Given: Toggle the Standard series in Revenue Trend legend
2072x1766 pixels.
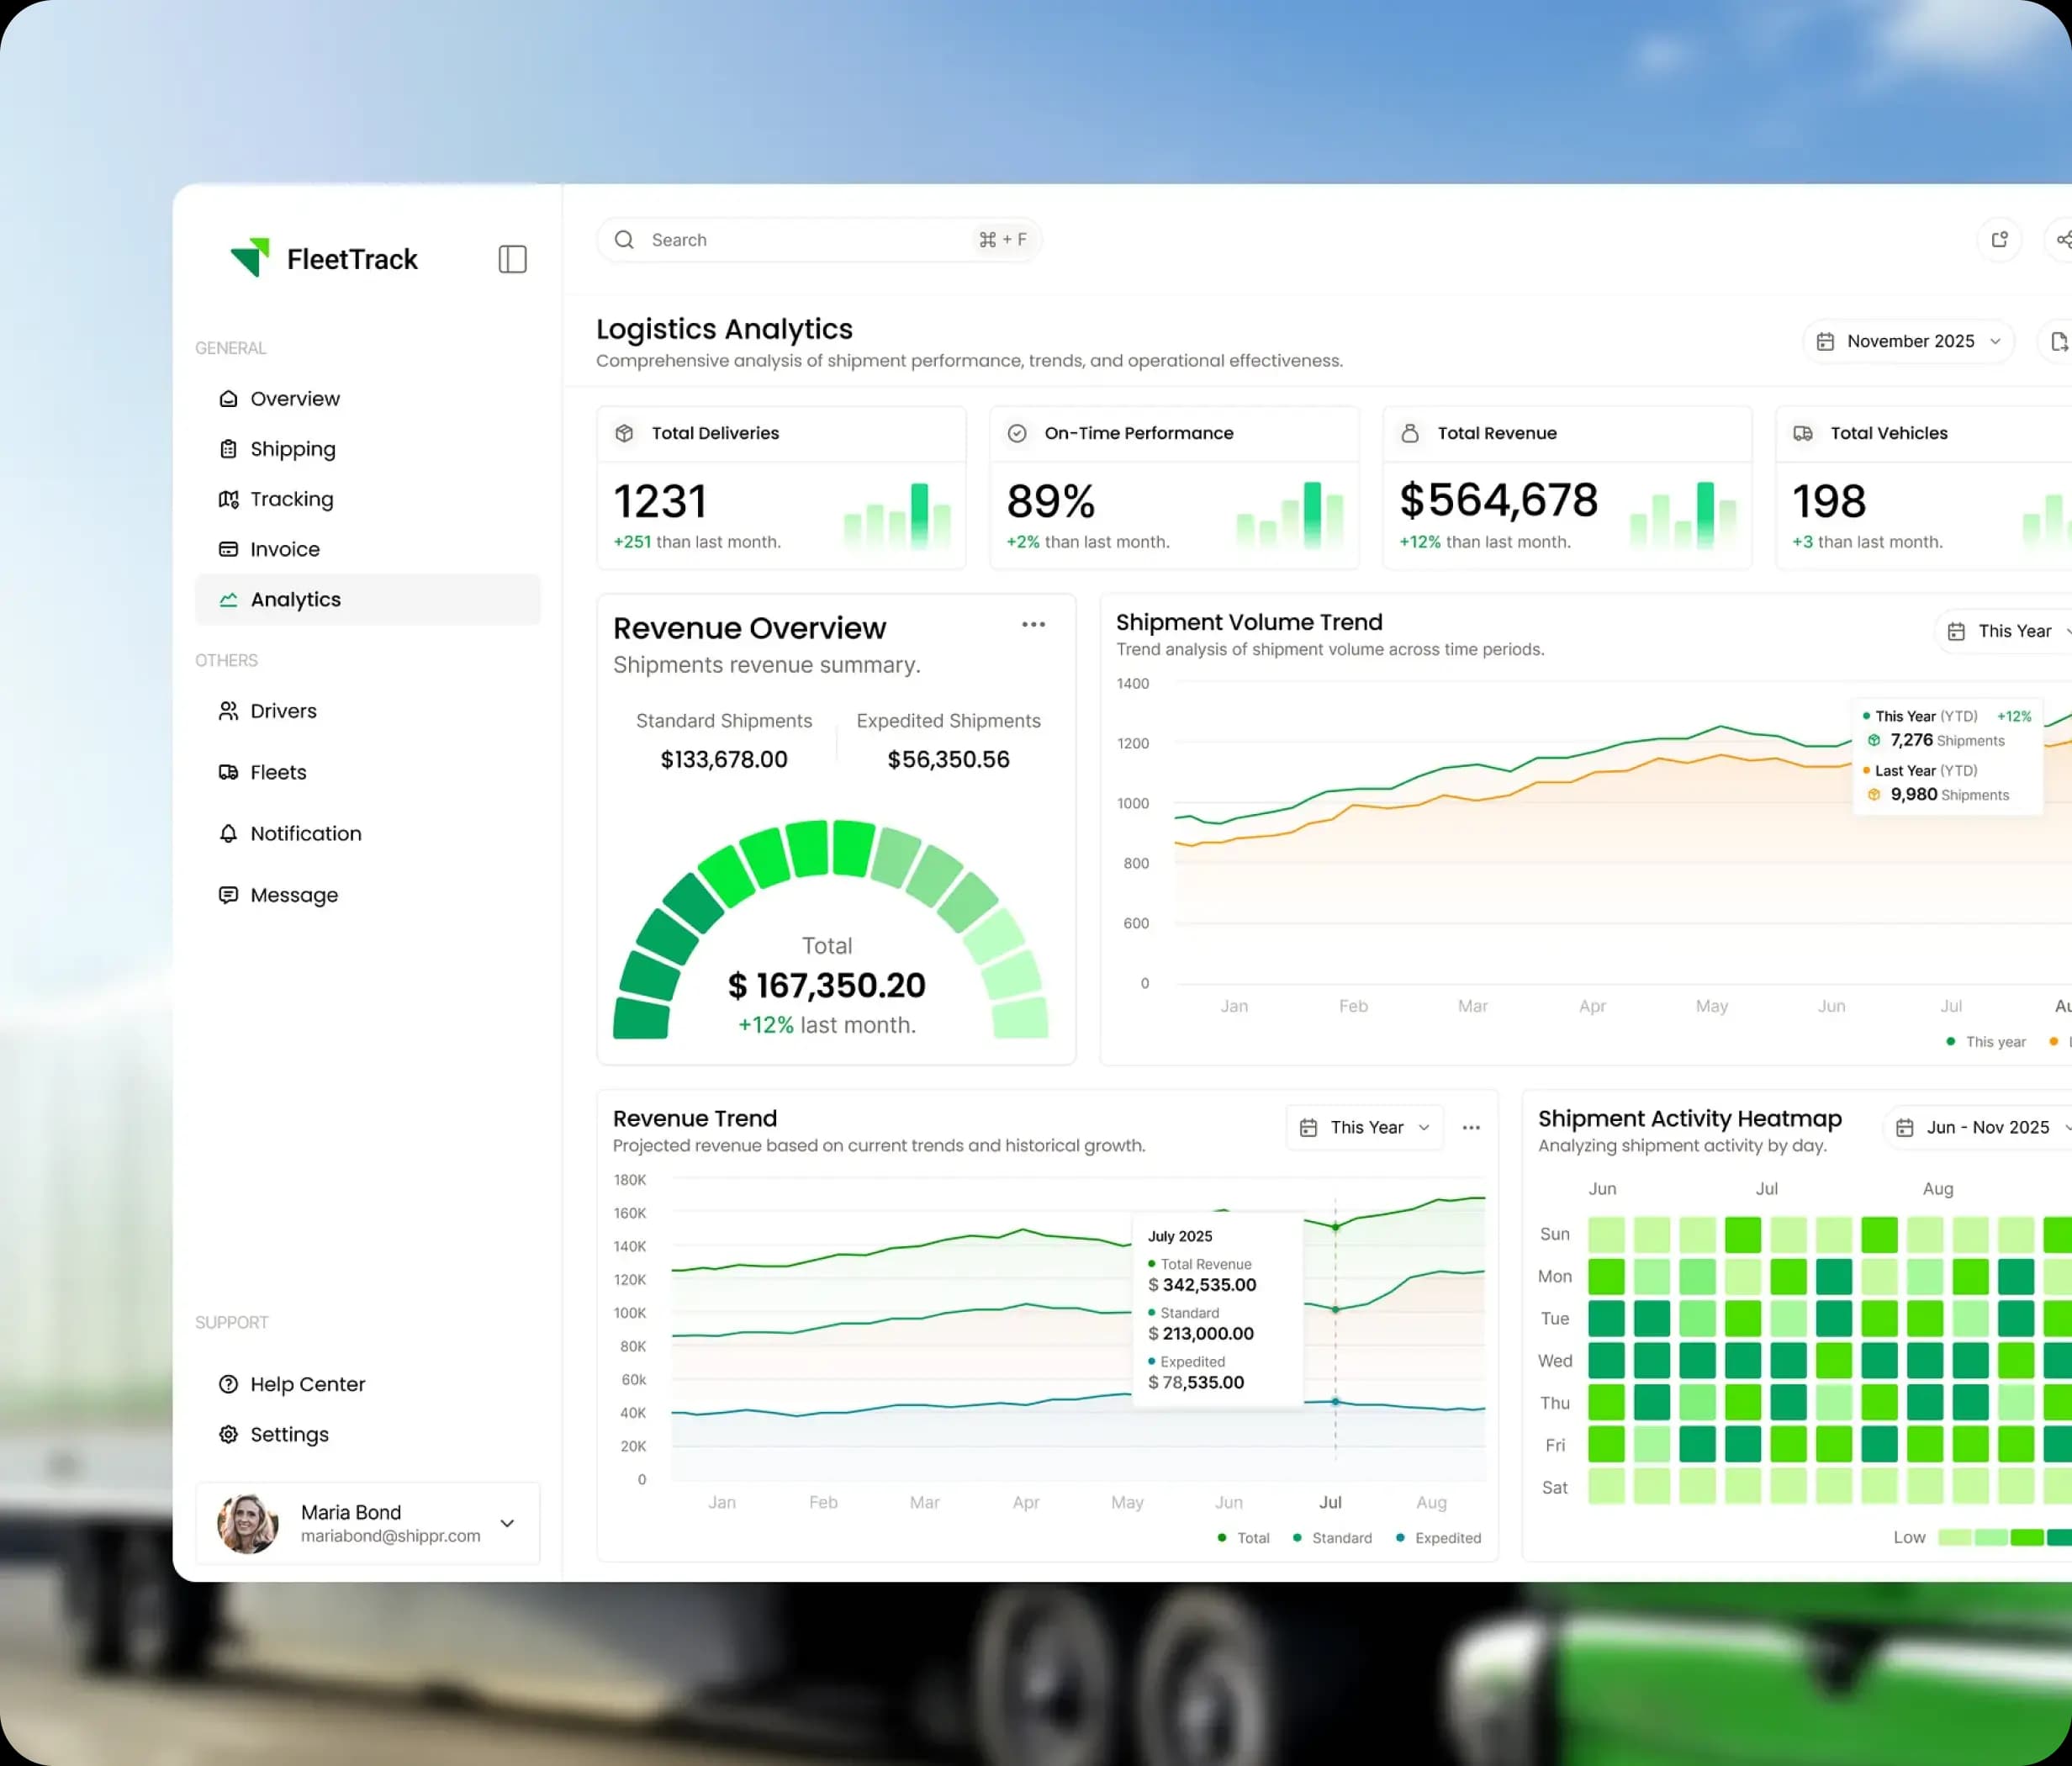Looking at the screenshot, I should point(1332,1538).
